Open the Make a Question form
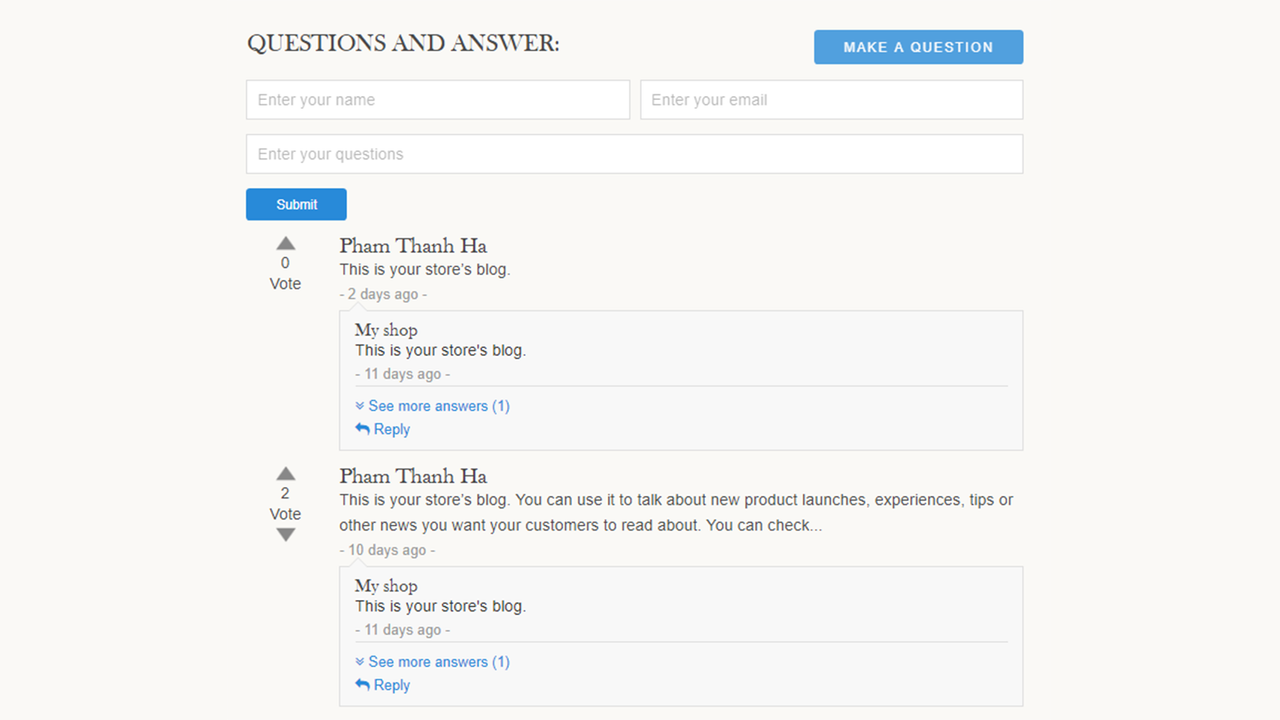 point(918,47)
